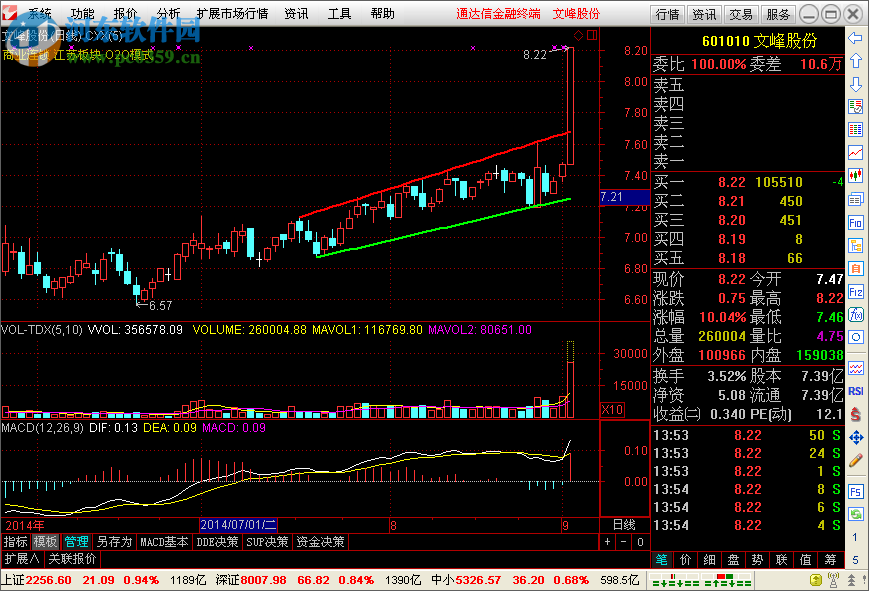Click the number 1 sidebar button
This screenshot has height=591, width=869.
856,537
